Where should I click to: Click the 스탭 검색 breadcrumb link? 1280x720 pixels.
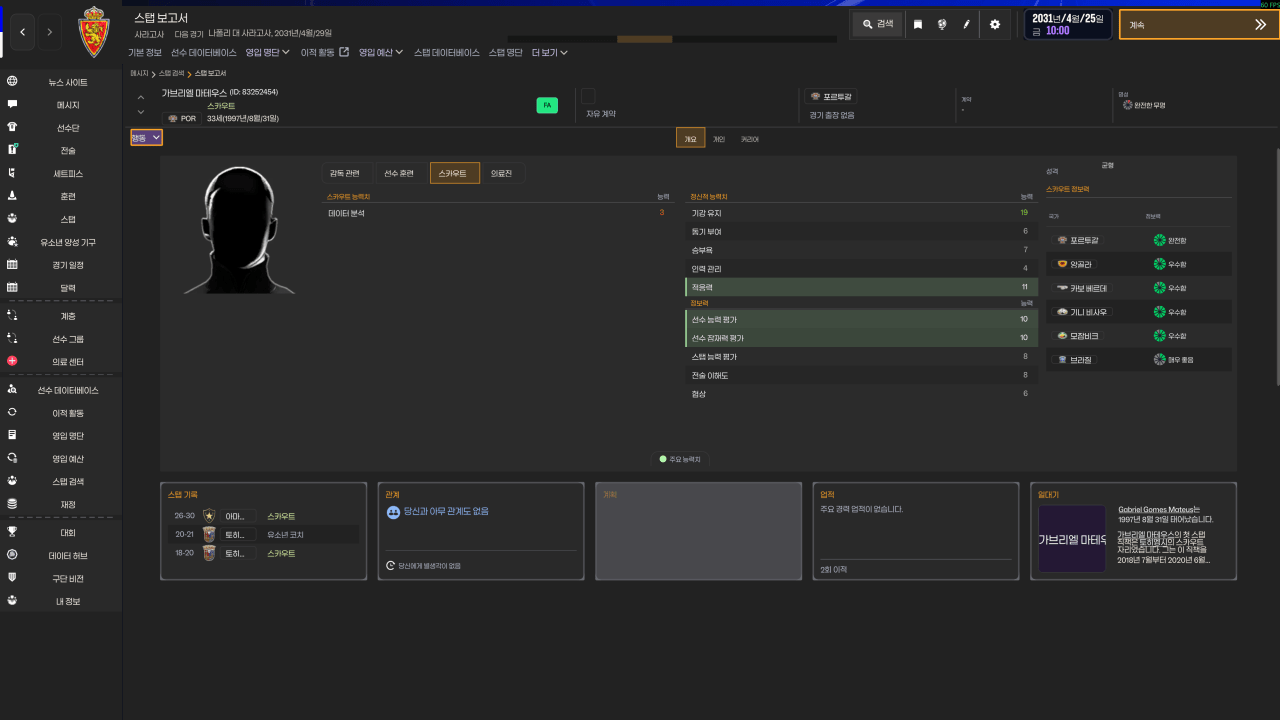pyautogui.click(x=172, y=74)
